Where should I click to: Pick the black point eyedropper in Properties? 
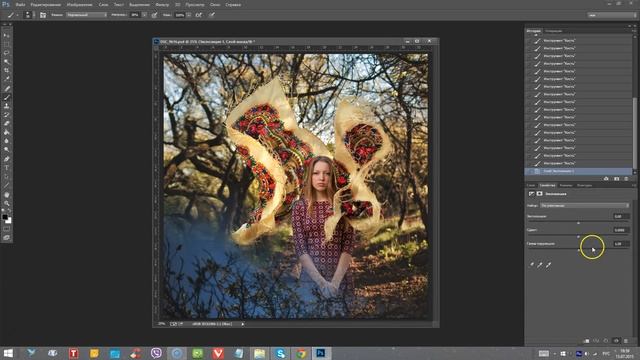[x=531, y=265]
